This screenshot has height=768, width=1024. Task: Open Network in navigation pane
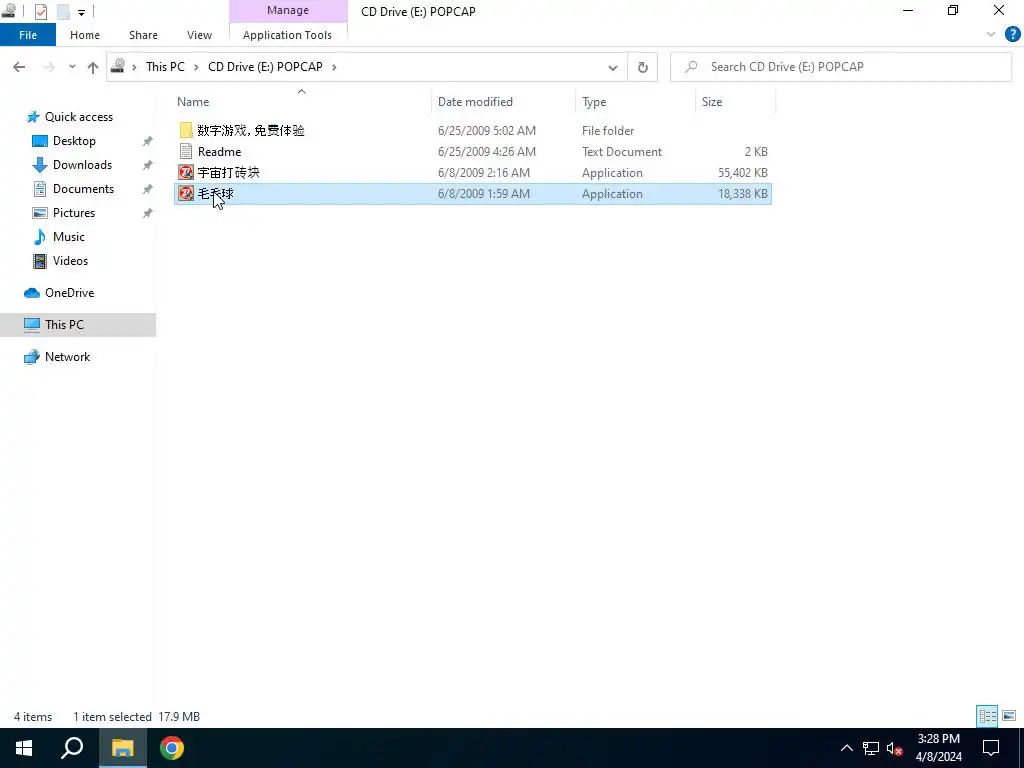(x=67, y=357)
